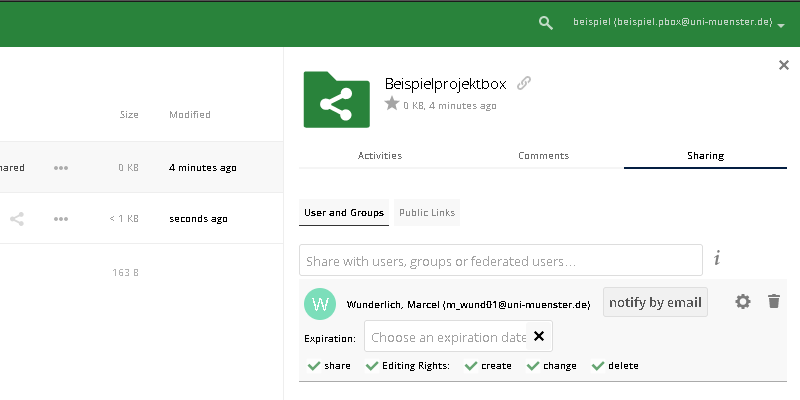Clear the expiration date field
The height and width of the screenshot is (400, 800).
click(x=539, y=337)
